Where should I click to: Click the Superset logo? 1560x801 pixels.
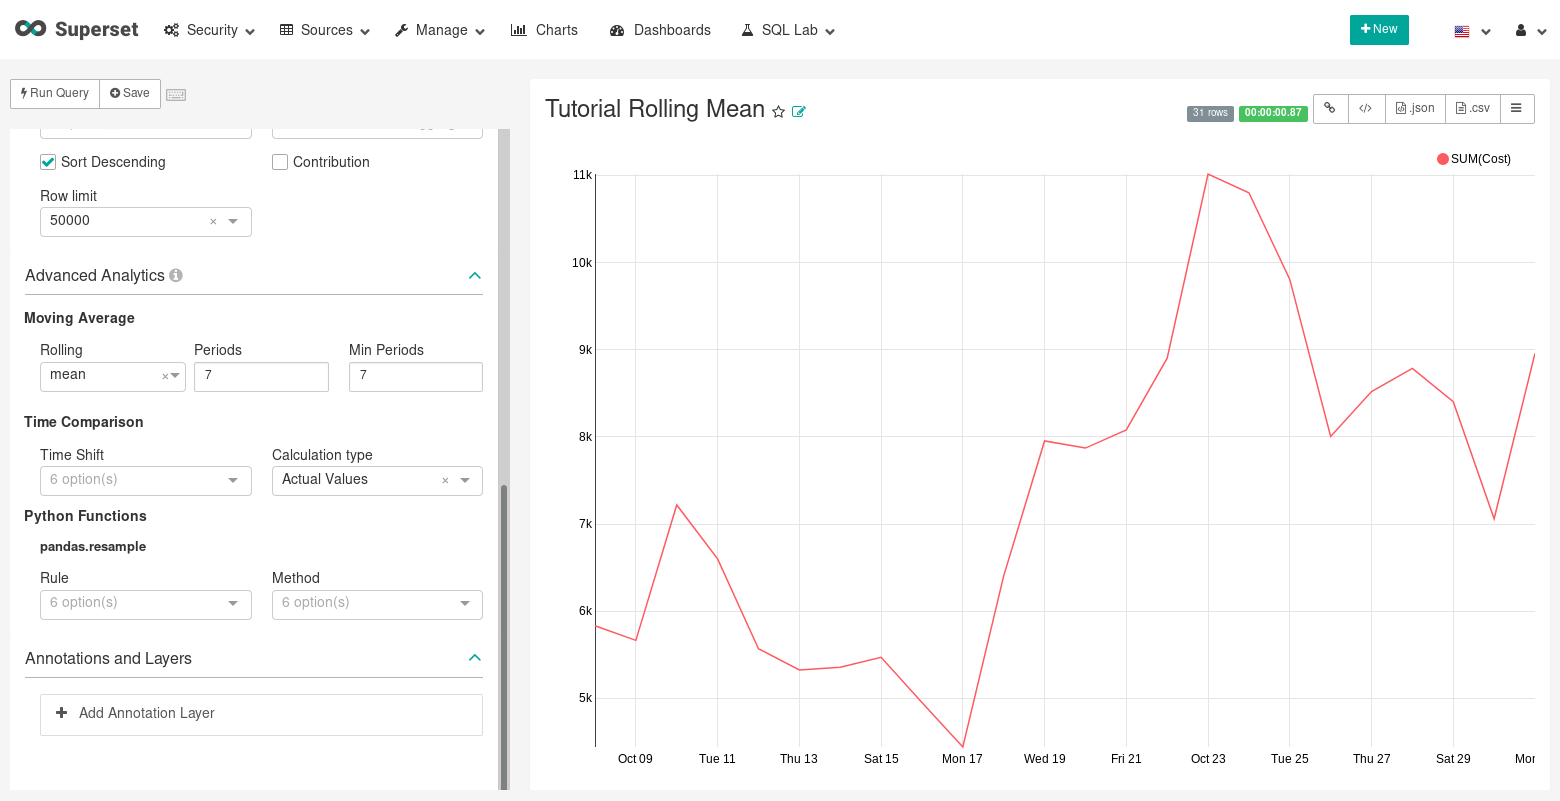[x=77, y=29]
